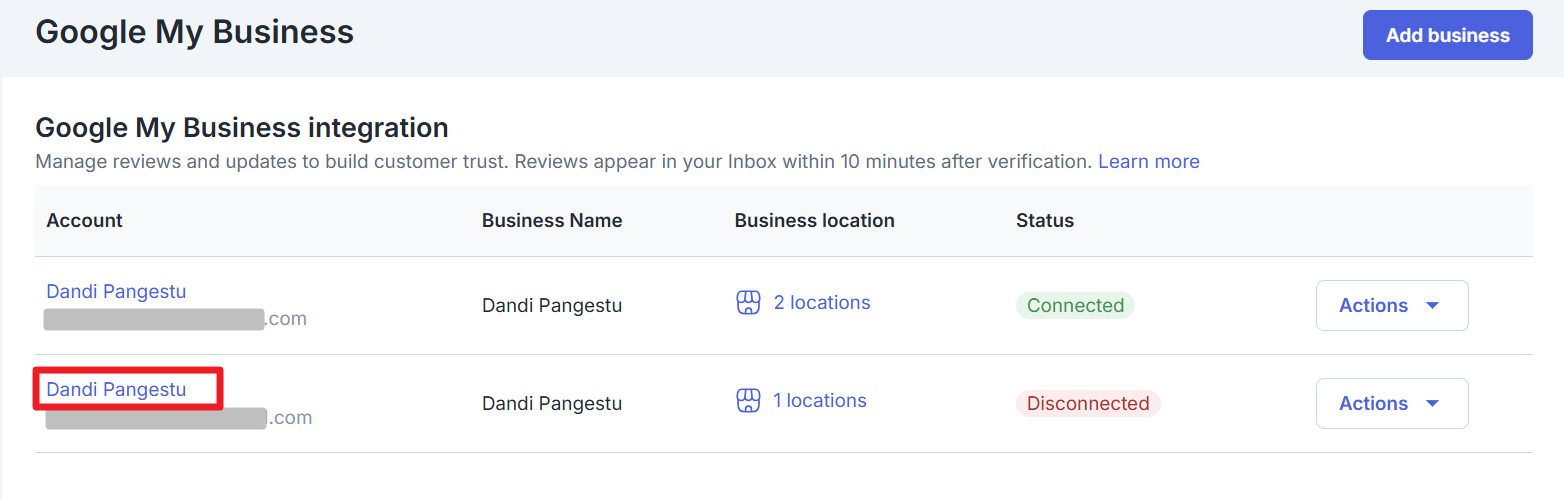Click the red Disconnected status badge

(1087, 403)
